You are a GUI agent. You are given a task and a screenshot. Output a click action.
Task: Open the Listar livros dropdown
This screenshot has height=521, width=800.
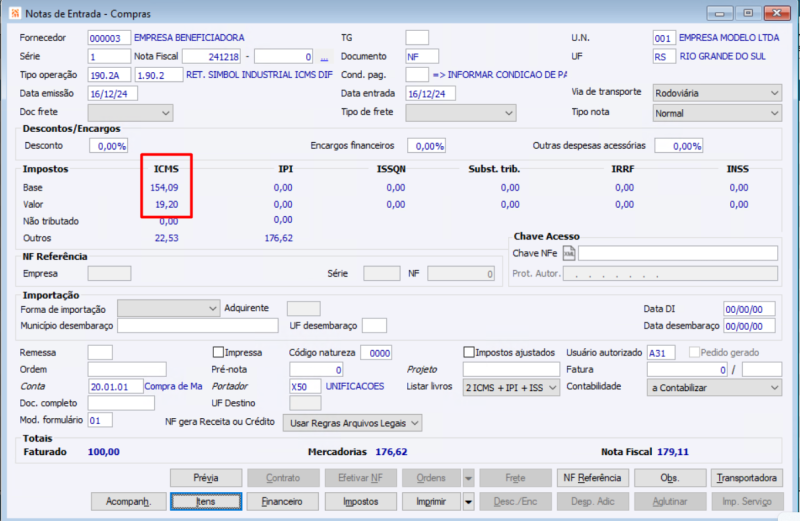pos(511,388)
